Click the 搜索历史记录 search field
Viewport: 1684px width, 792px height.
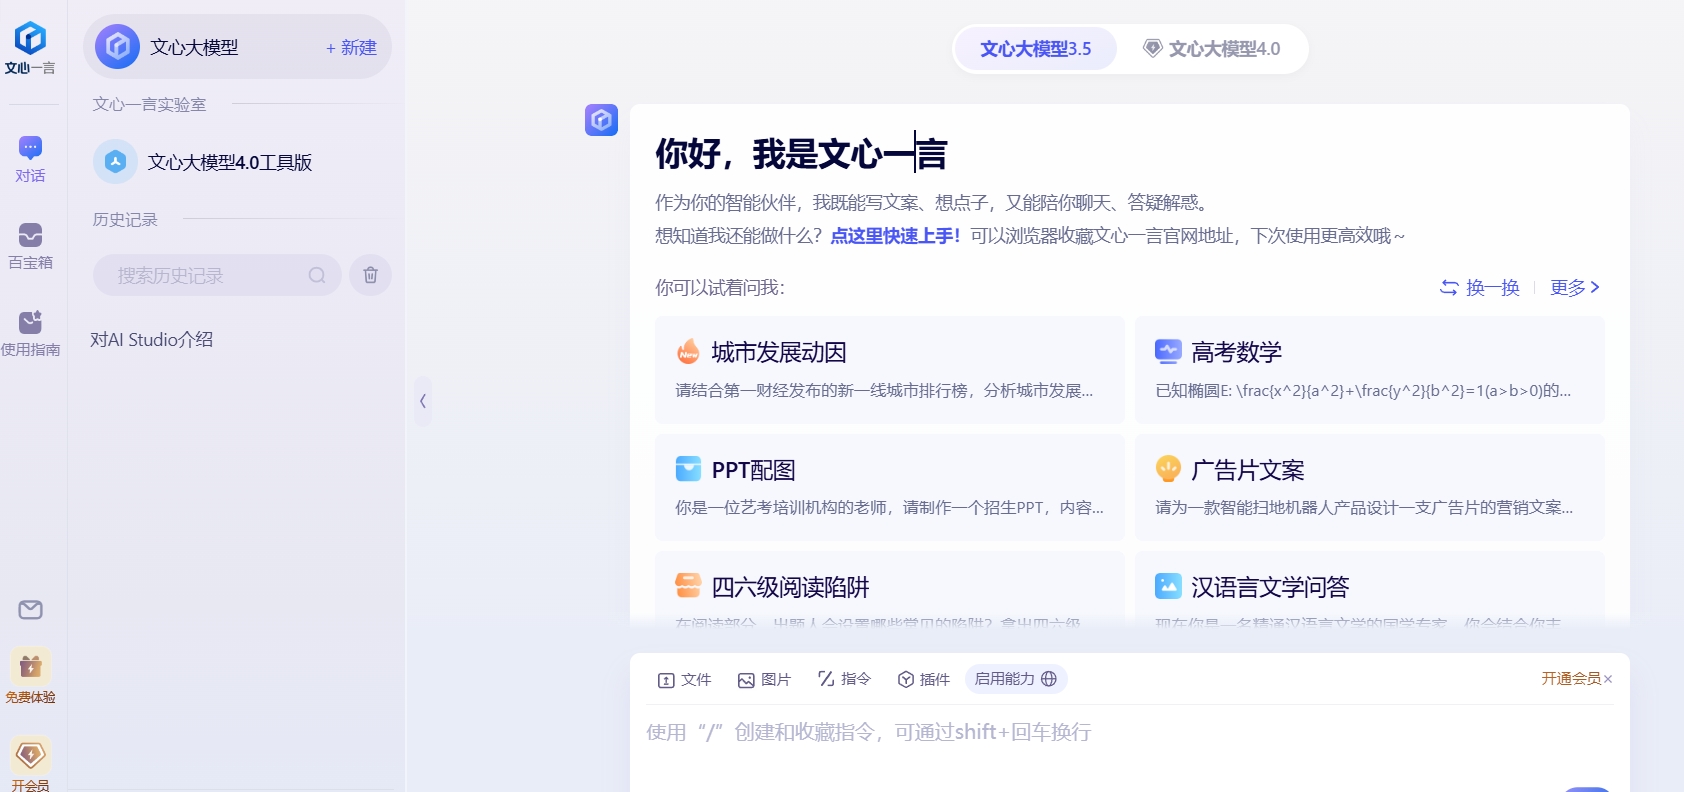217,275
